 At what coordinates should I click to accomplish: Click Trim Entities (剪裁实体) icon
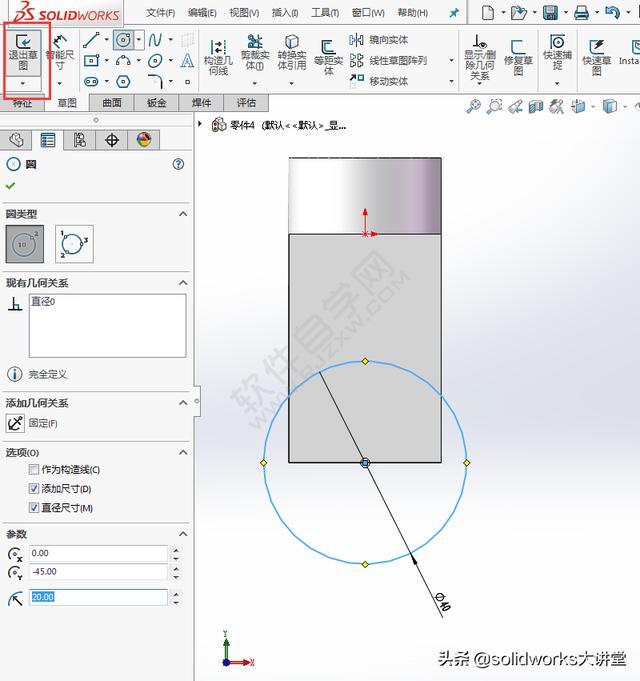[x=255, y=53]
